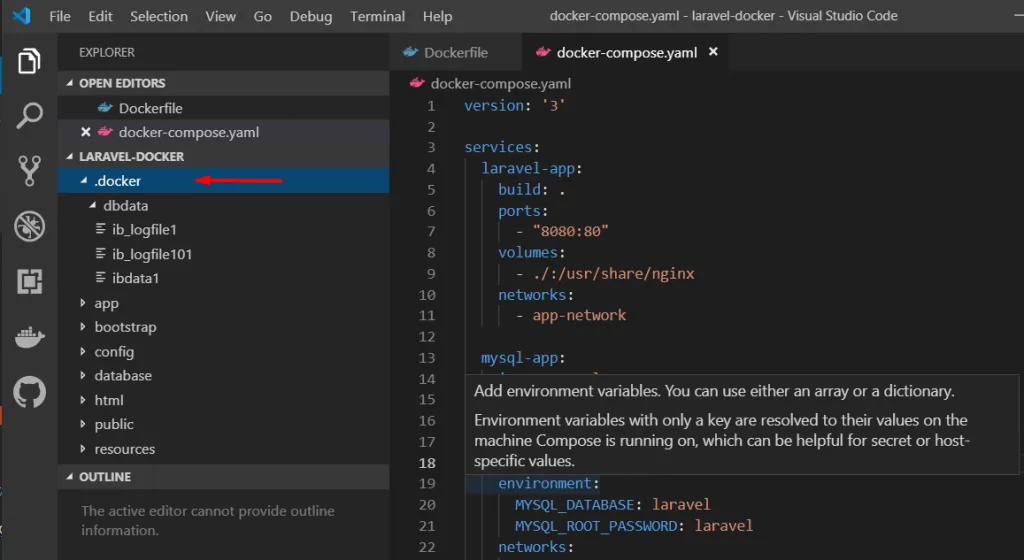
Task: Expand the html folder
Action: coord(82,400)
